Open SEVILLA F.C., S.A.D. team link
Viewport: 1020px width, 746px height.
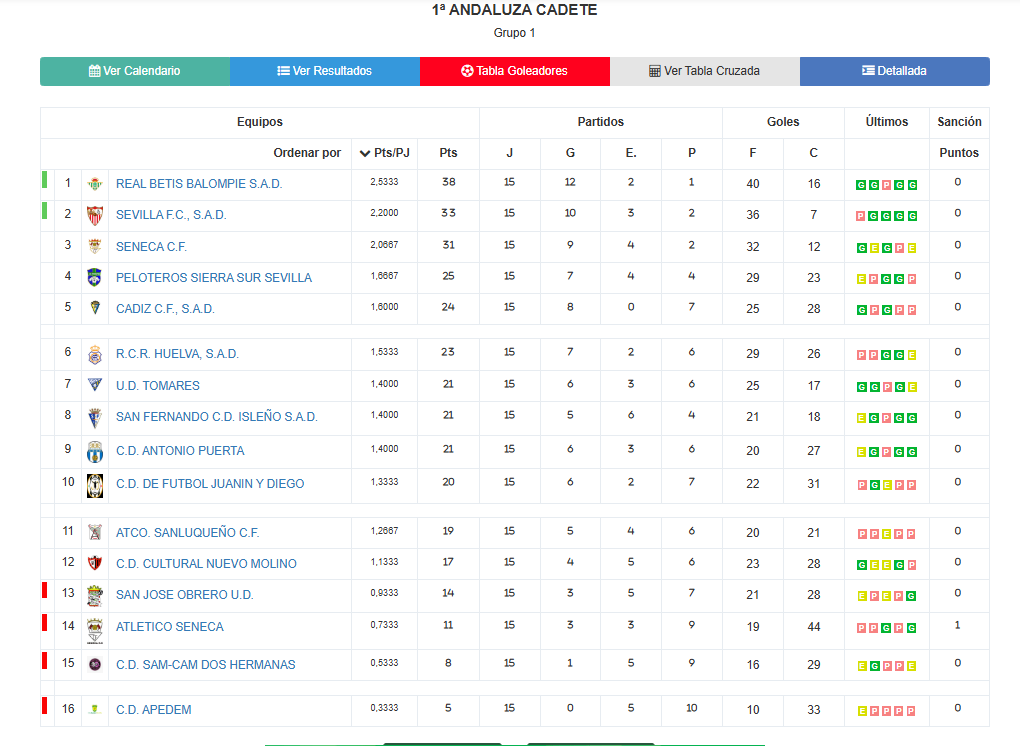(171, 215)
